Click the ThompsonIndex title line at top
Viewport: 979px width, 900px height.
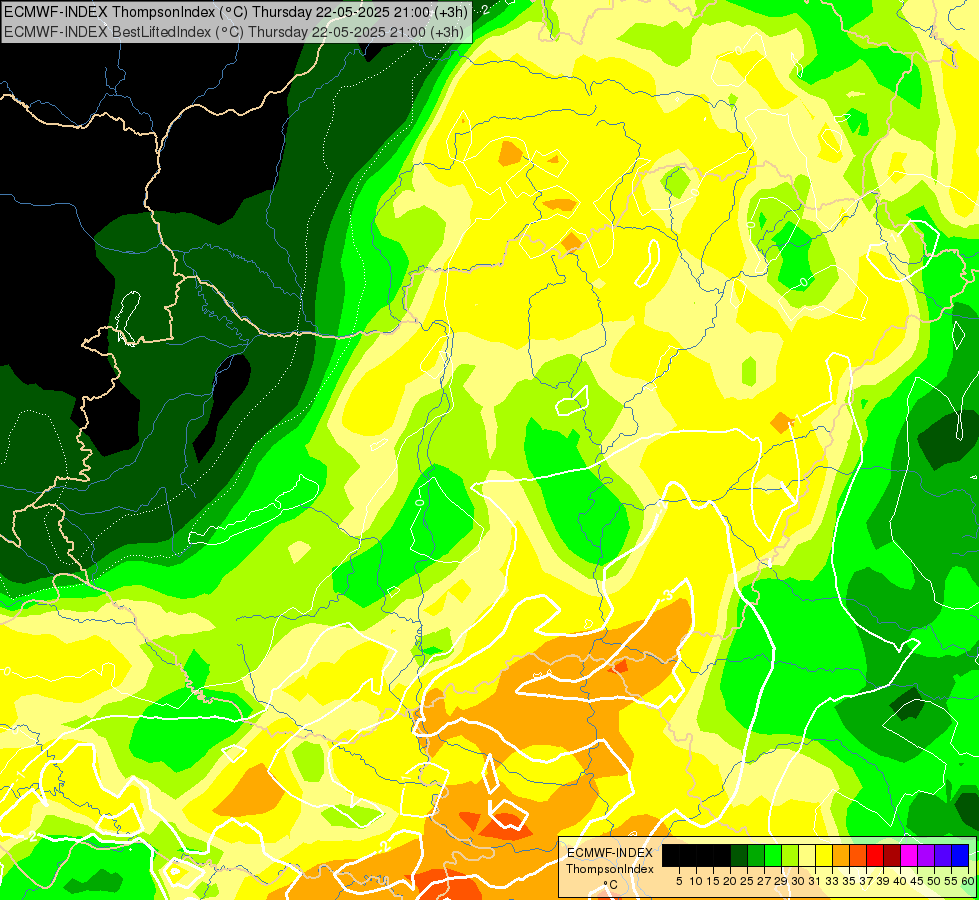tap(235, 11)
